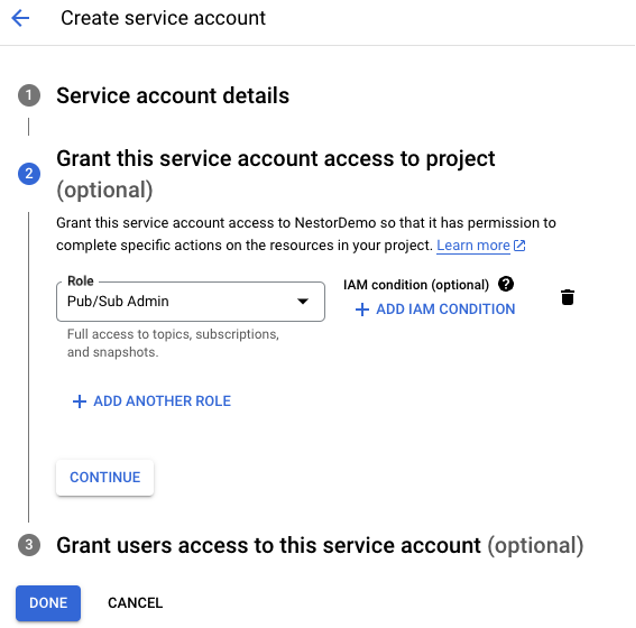Click the plus icon beside Add Another Role
The image size is (636, 628).
coord(79,401)
